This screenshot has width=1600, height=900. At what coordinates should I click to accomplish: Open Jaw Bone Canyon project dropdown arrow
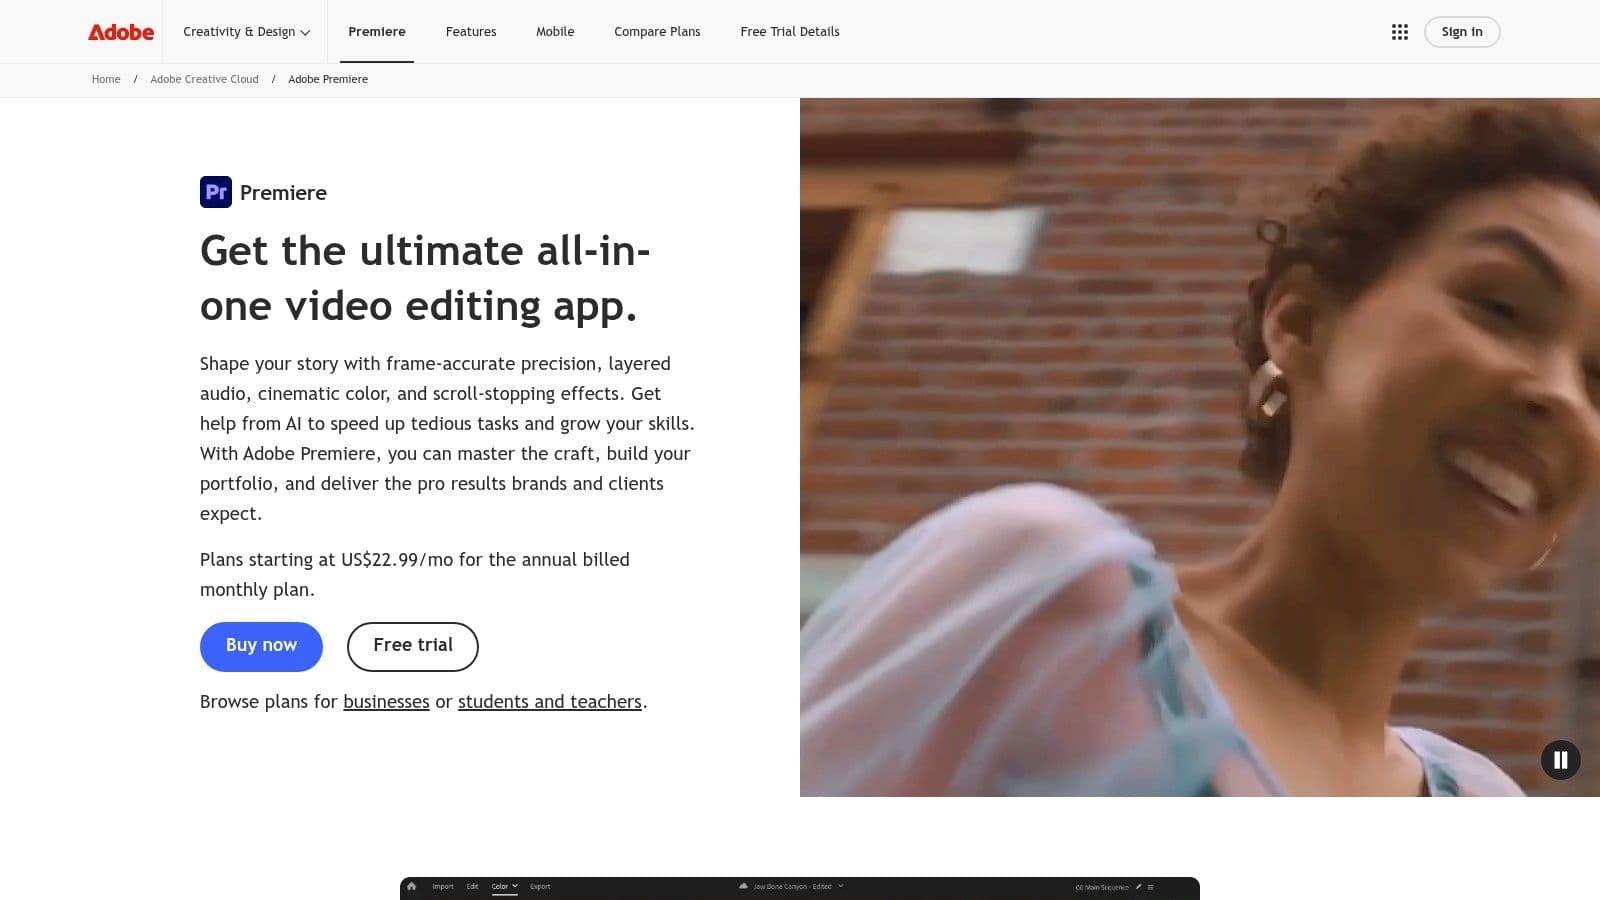[x=841, y=886]
